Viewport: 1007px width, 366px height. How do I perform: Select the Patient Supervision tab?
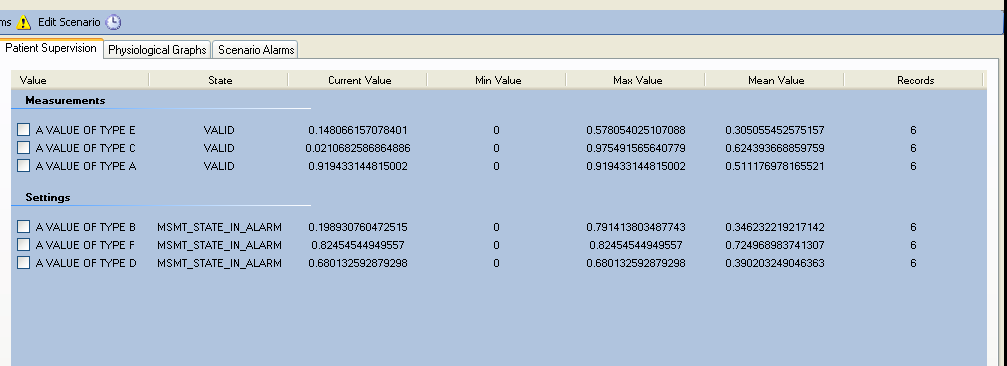51,48
